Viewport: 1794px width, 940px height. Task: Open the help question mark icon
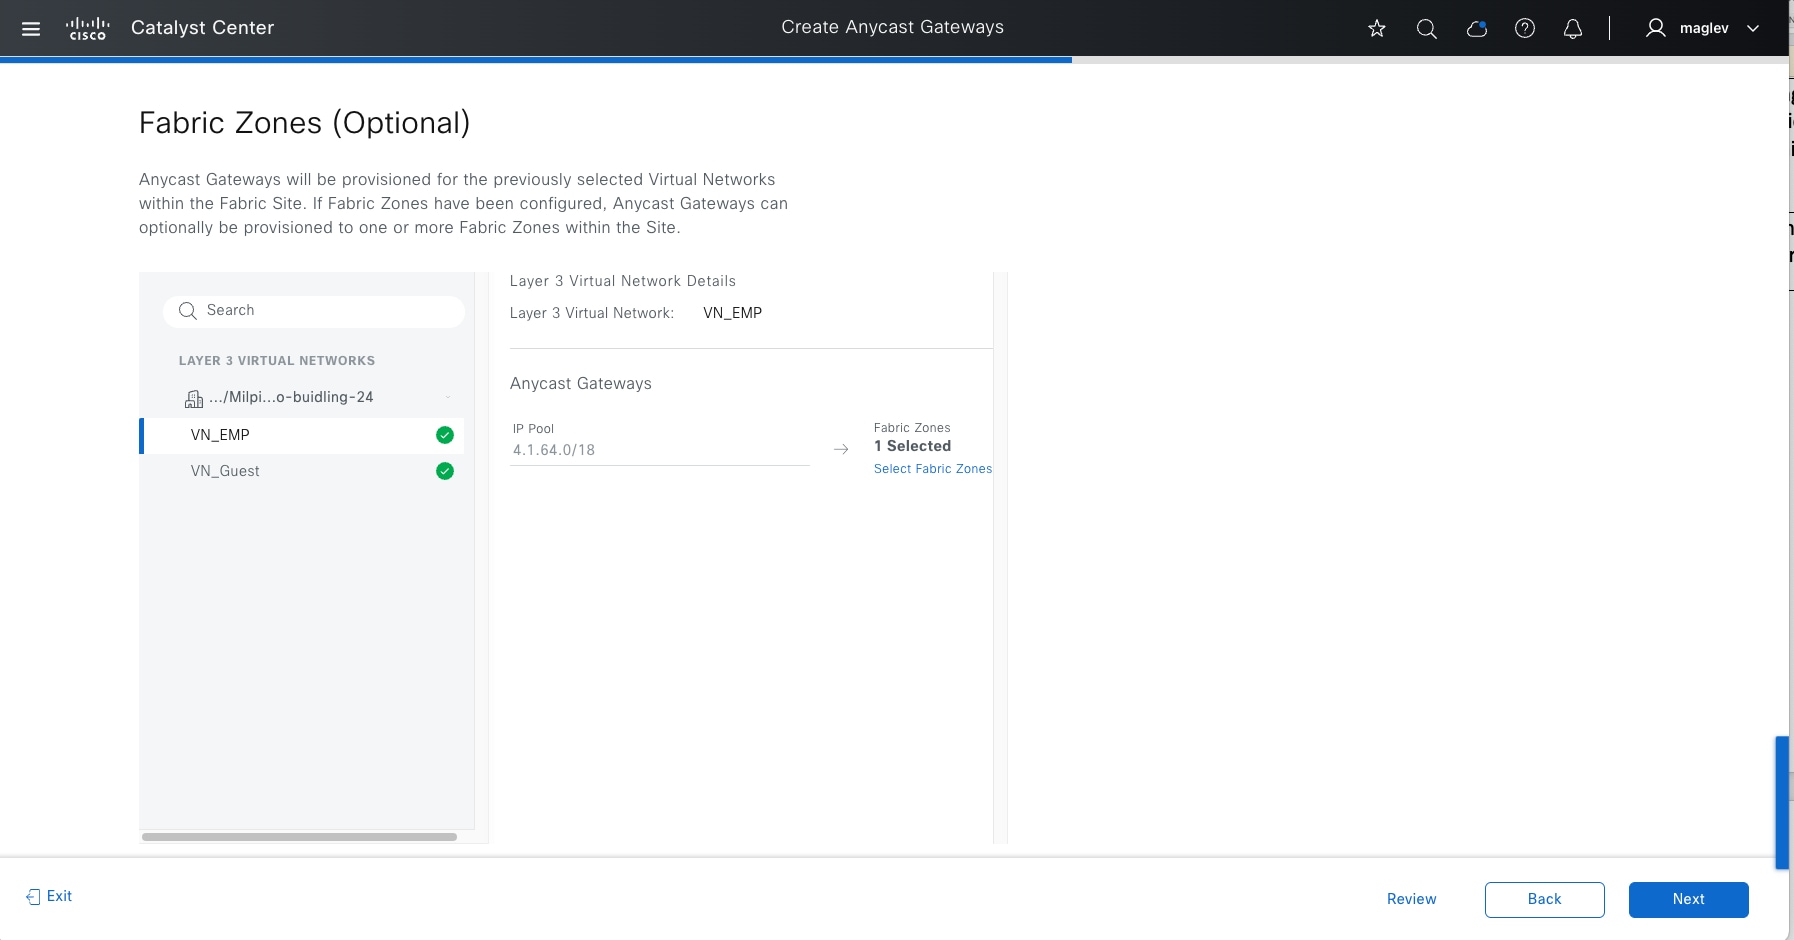1525,29
